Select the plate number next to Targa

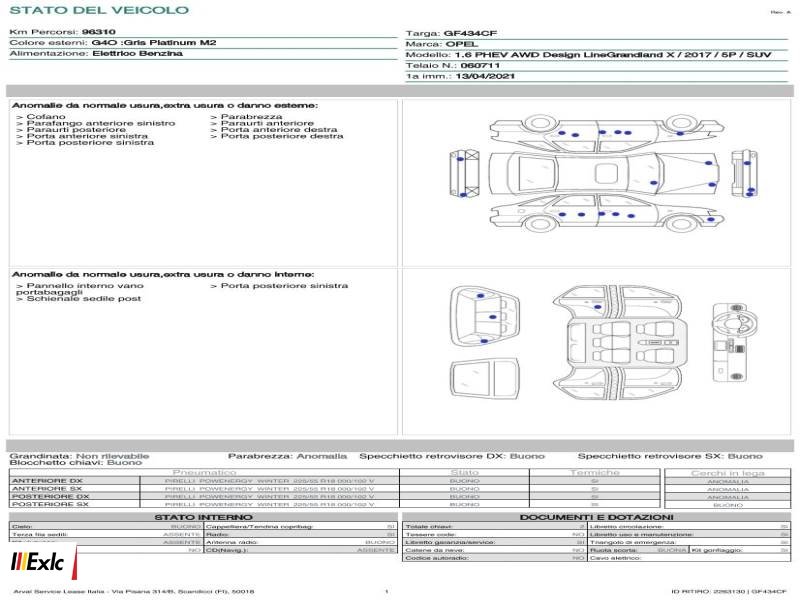pos(470,33)
